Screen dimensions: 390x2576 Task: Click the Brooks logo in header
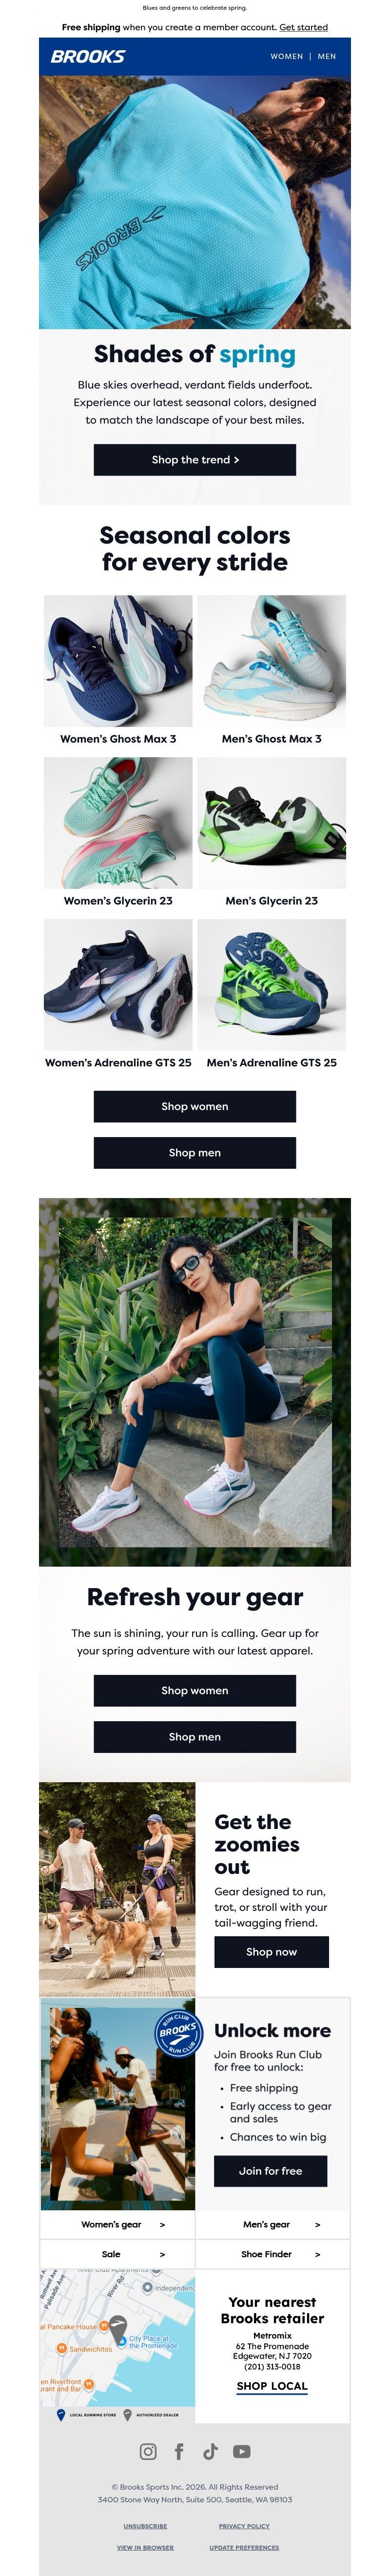(88, 56)
